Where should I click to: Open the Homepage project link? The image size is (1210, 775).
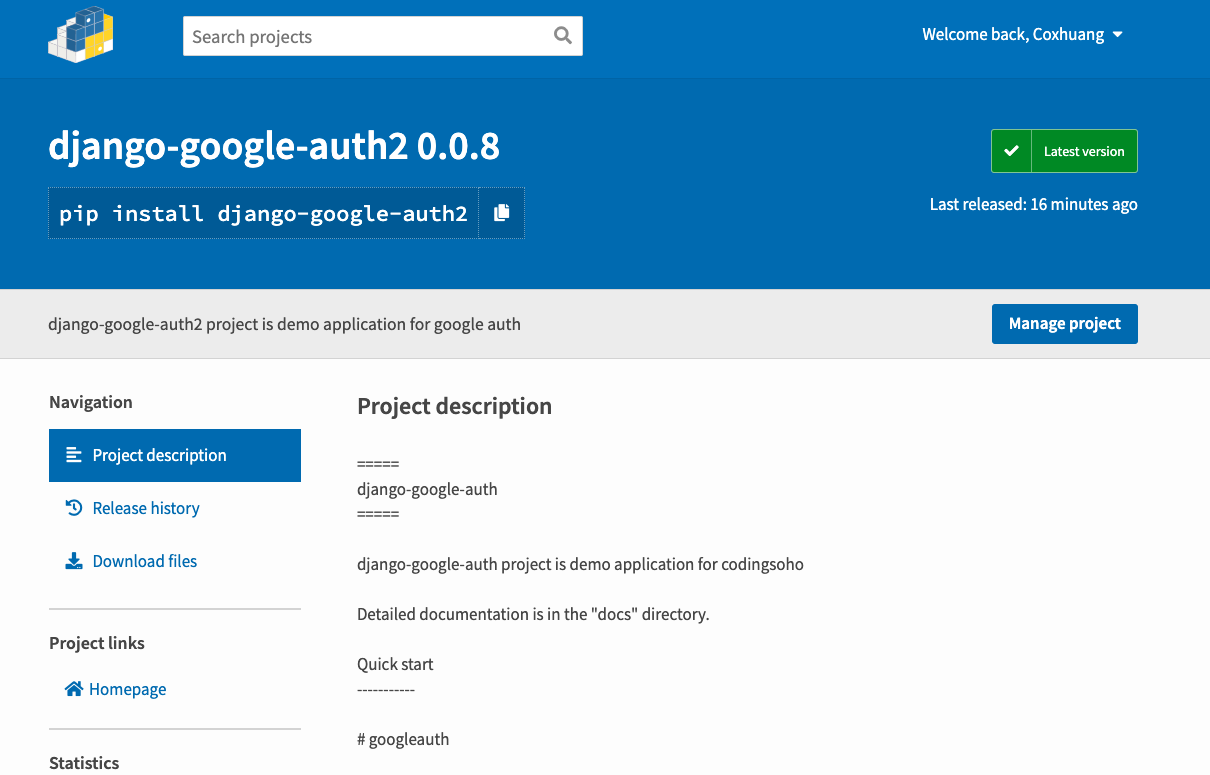(116, 689)
